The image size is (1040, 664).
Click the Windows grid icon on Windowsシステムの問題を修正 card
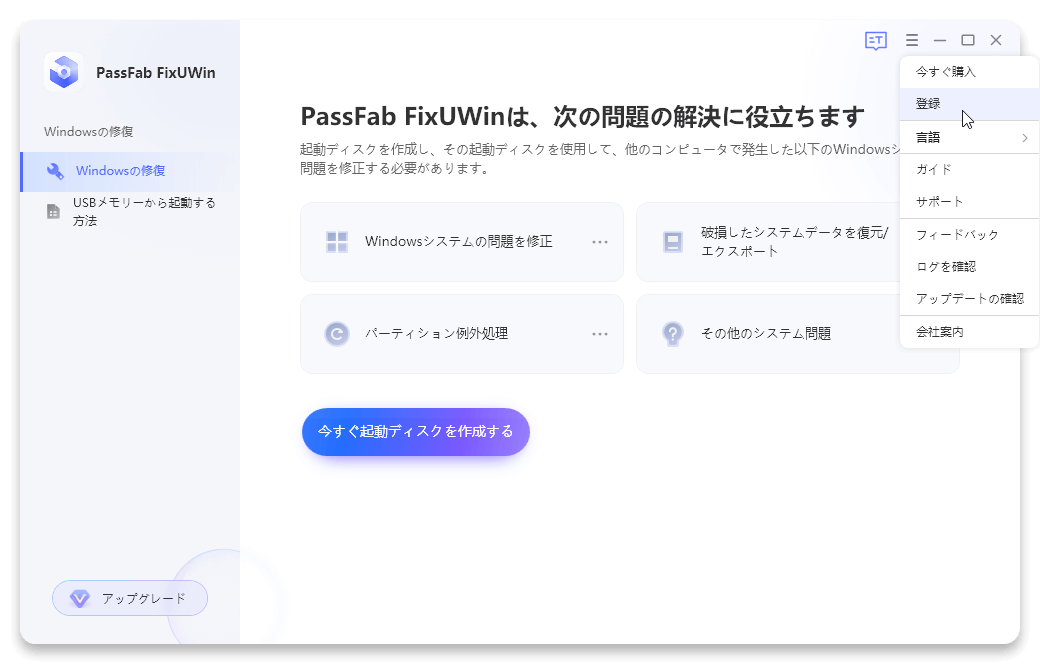[337, 241]
